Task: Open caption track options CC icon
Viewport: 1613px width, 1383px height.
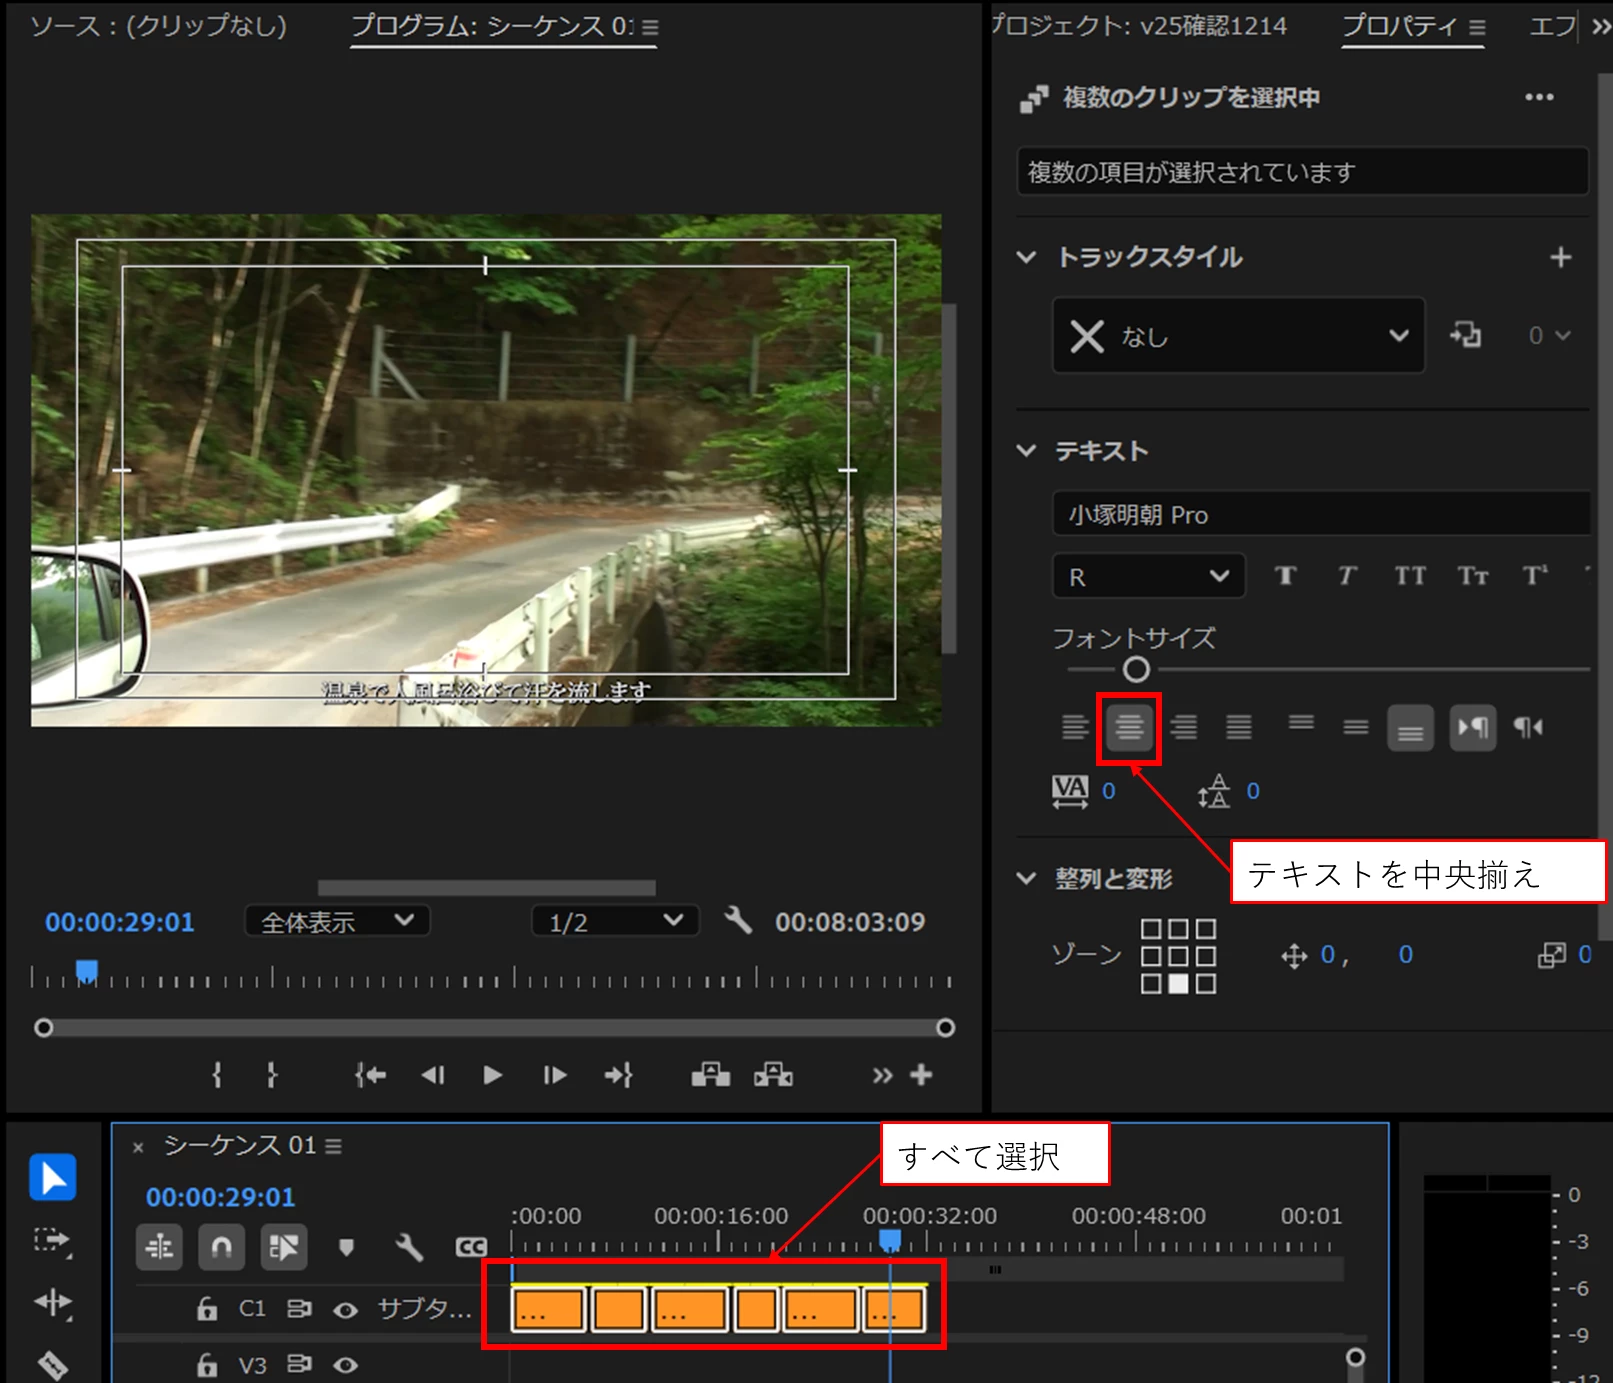Action: [x=471, y=1247]
